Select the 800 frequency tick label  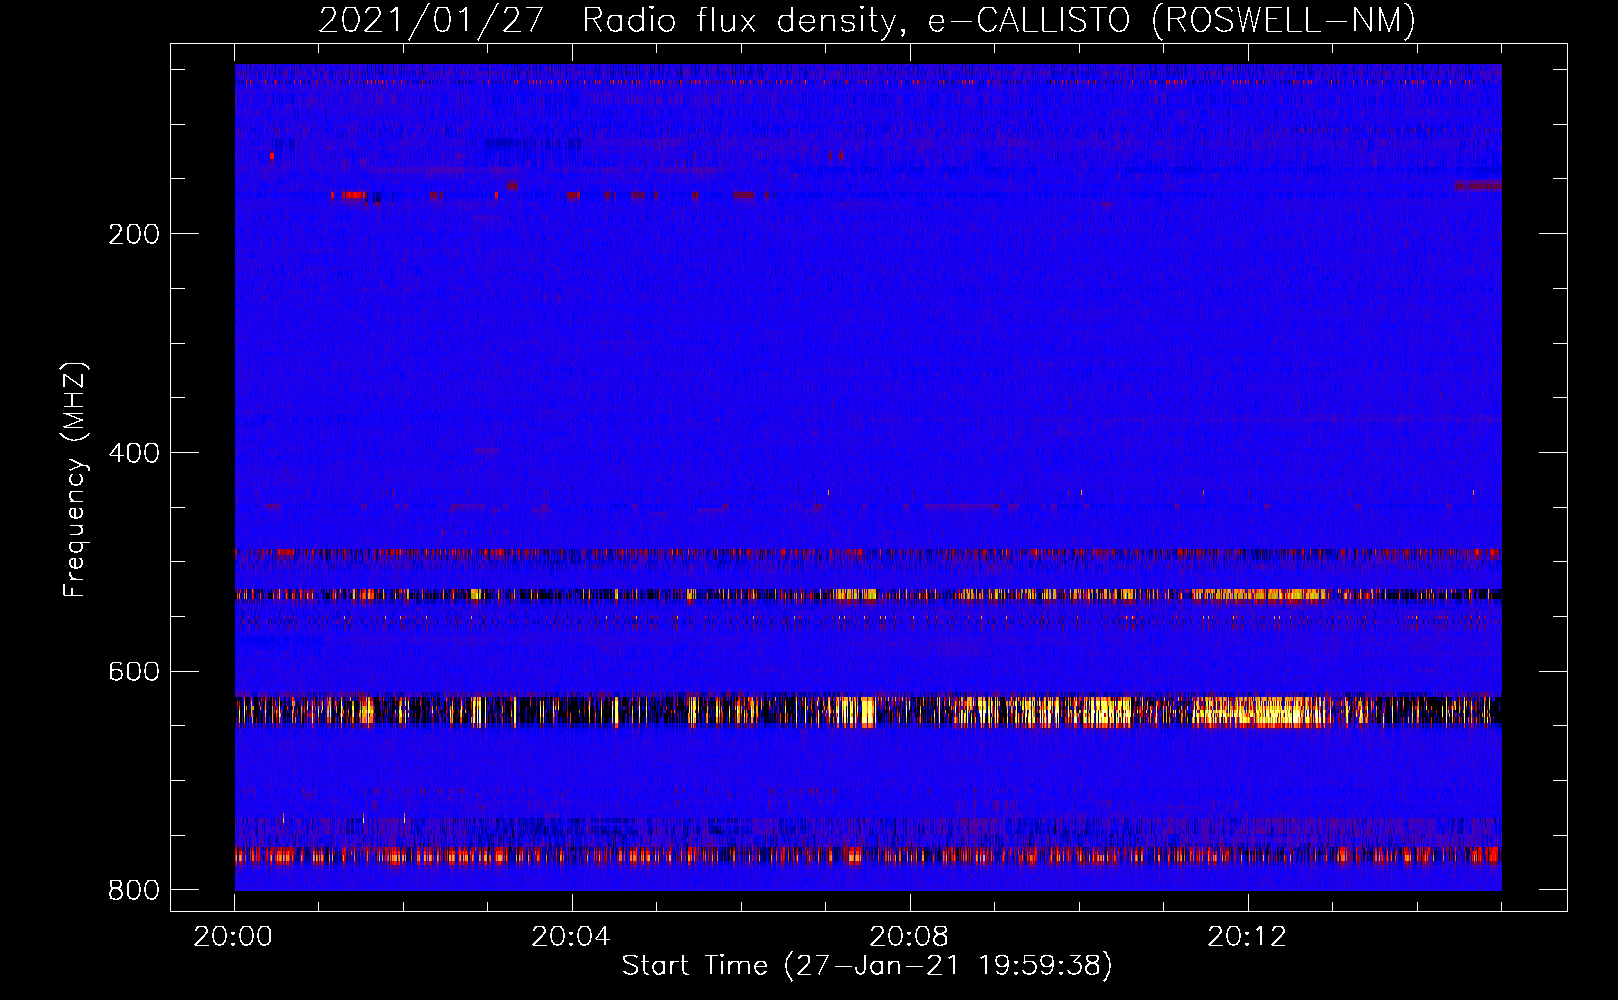(134, 890)
